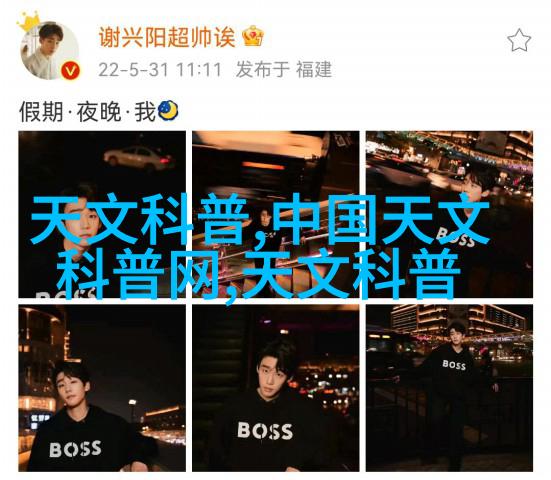Click the 中国天文 overlay caption
Image resolution: width=551 pixels, height=480 pixels.
[x=381, y=220]
